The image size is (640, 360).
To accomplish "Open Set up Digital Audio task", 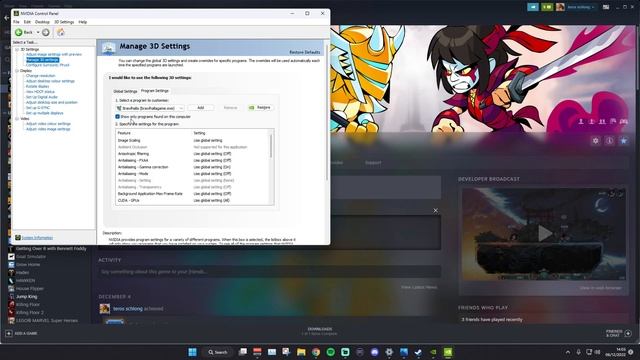I will [42, 97].
